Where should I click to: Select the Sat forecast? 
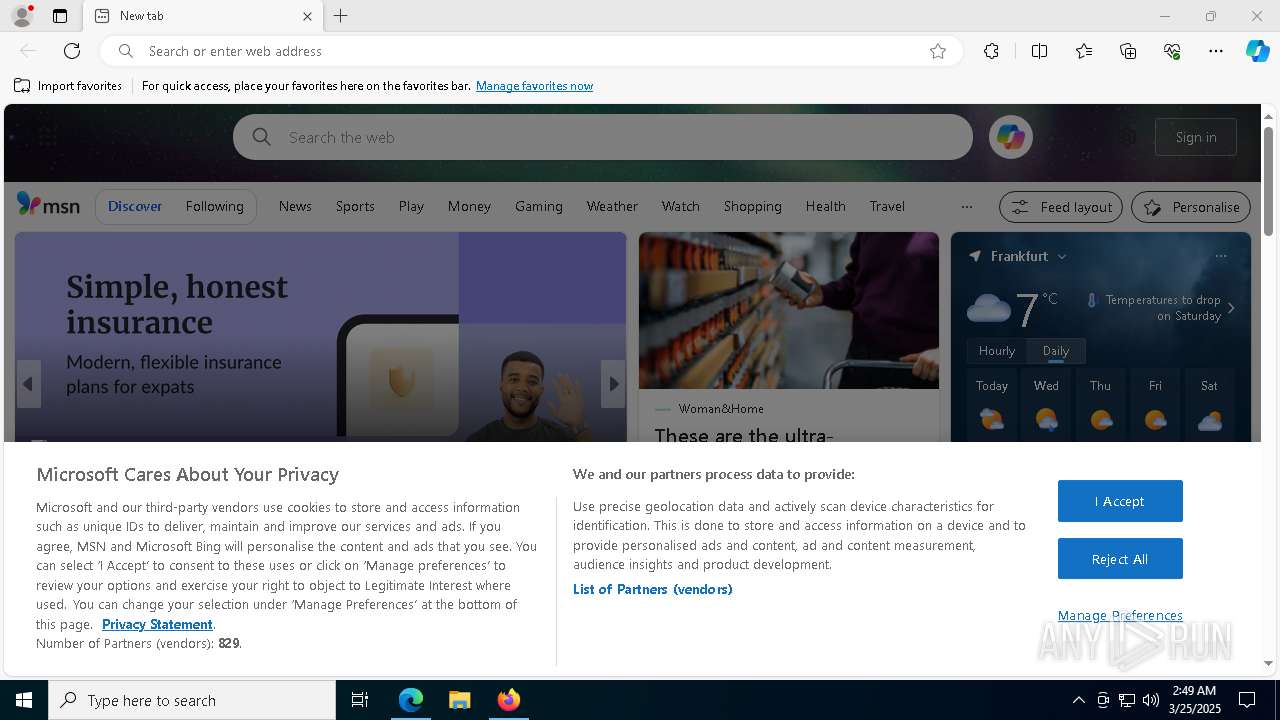1209,404
